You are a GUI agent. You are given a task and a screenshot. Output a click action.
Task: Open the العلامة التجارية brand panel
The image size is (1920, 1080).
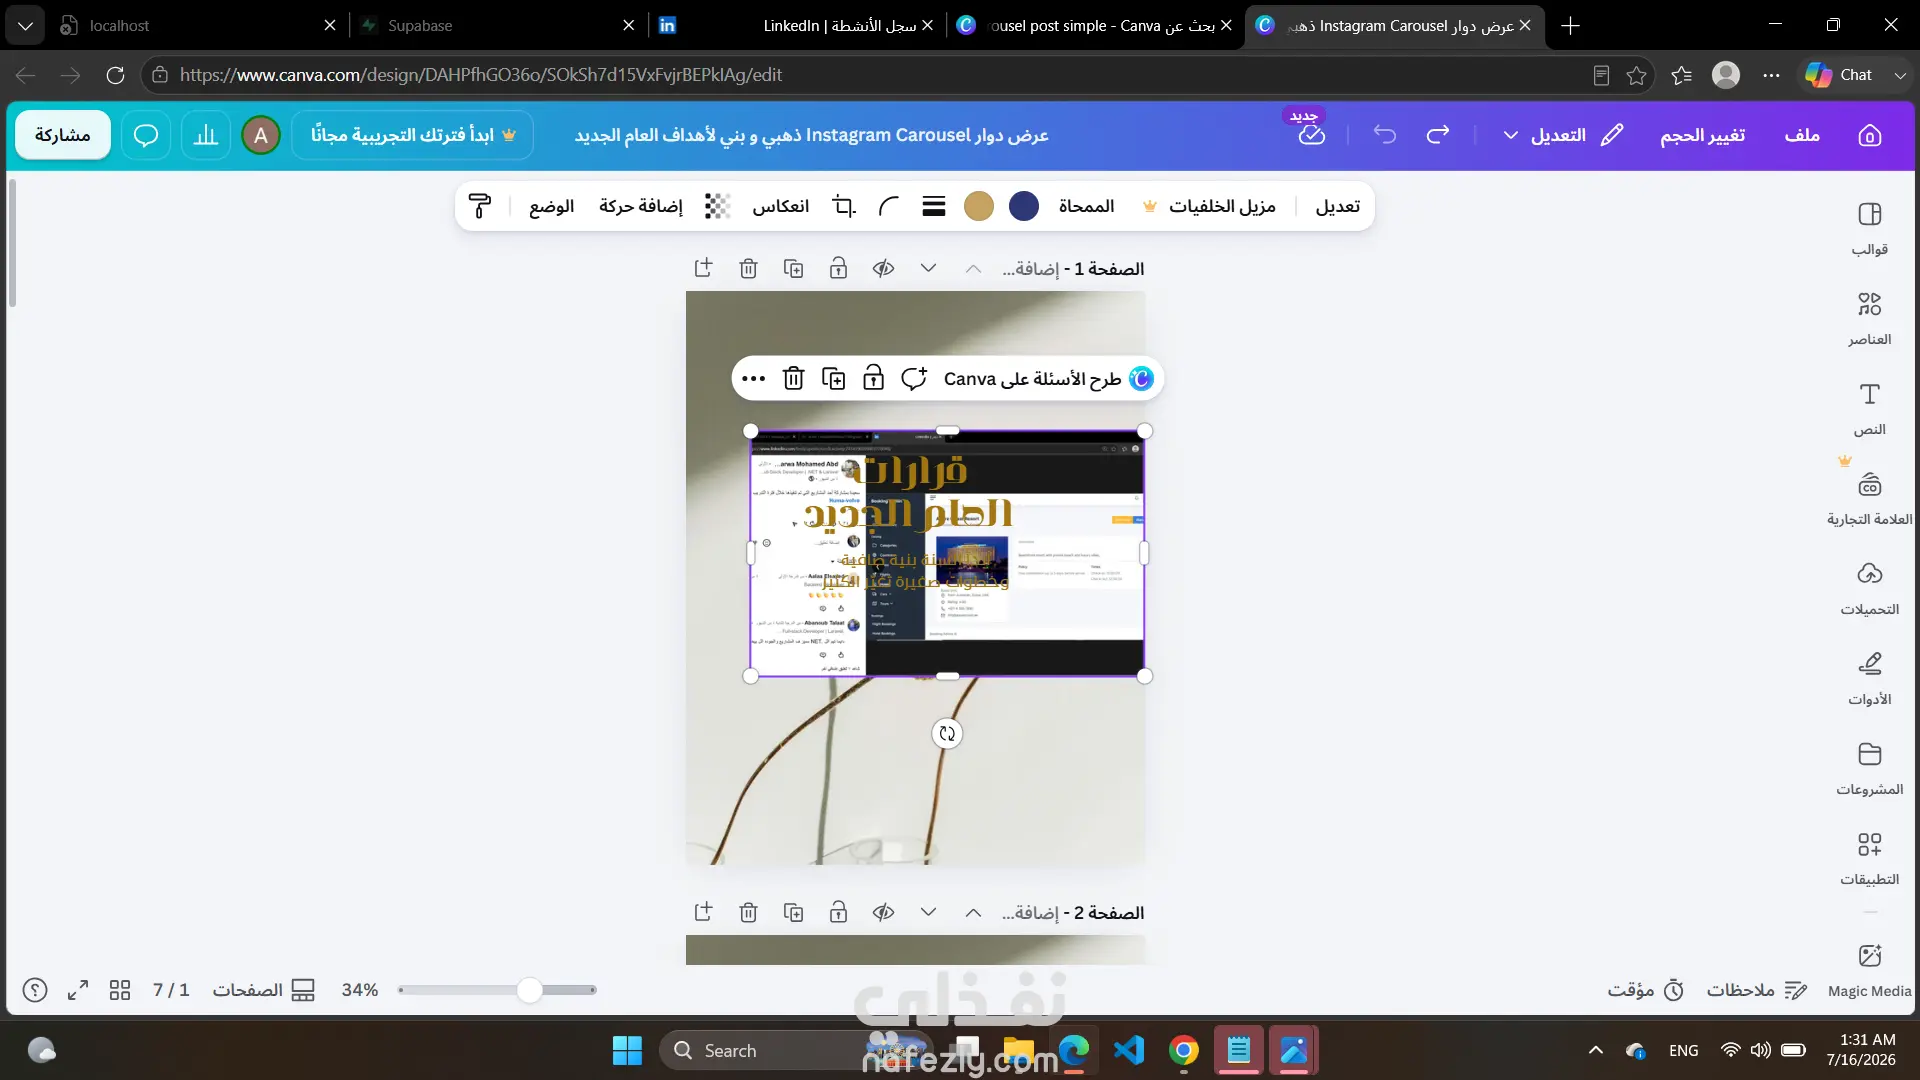click(1869, 499)
